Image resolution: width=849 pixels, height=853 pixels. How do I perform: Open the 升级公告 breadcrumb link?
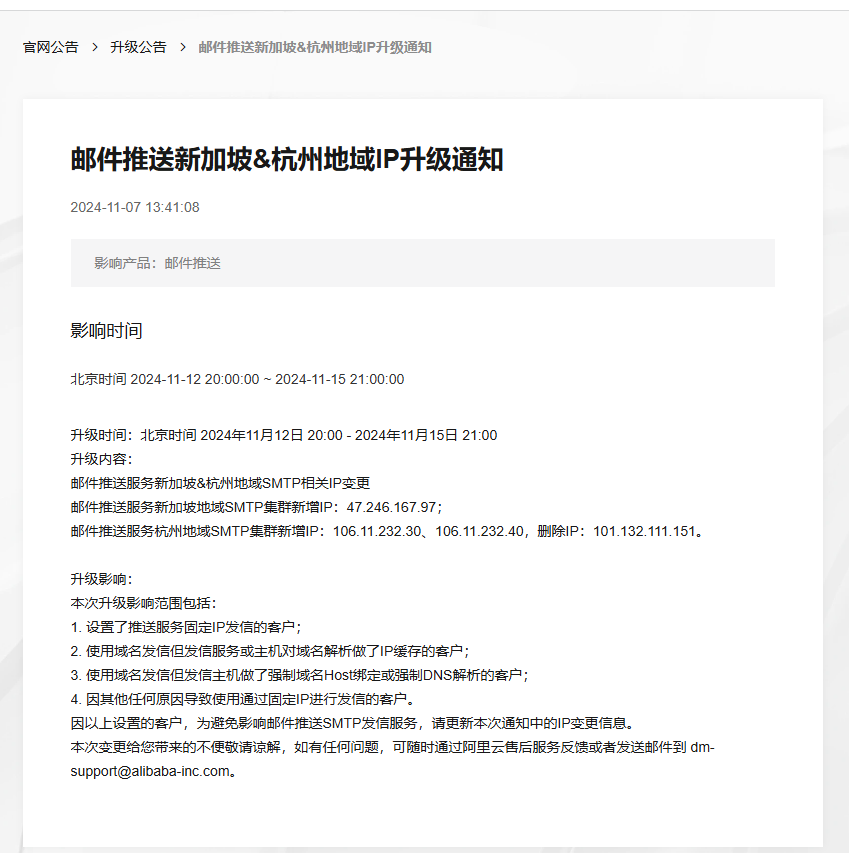coord(138,47)
